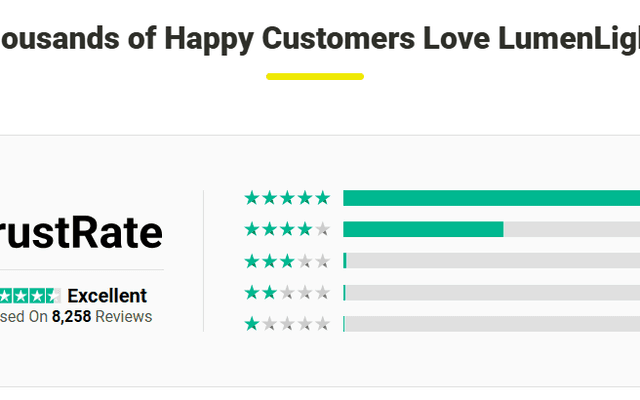Screen dimensions: 640x400
Task: Click the gray fifth star in four-star row
Action: (322, 229)
